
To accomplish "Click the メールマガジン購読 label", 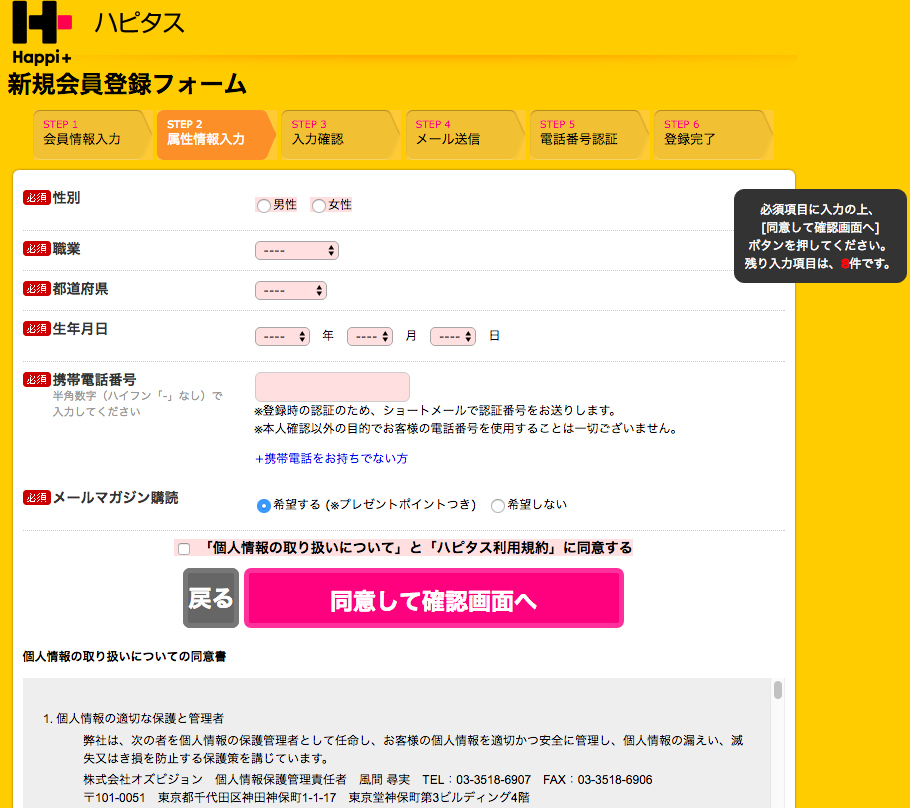I will [x=115, y=498].
